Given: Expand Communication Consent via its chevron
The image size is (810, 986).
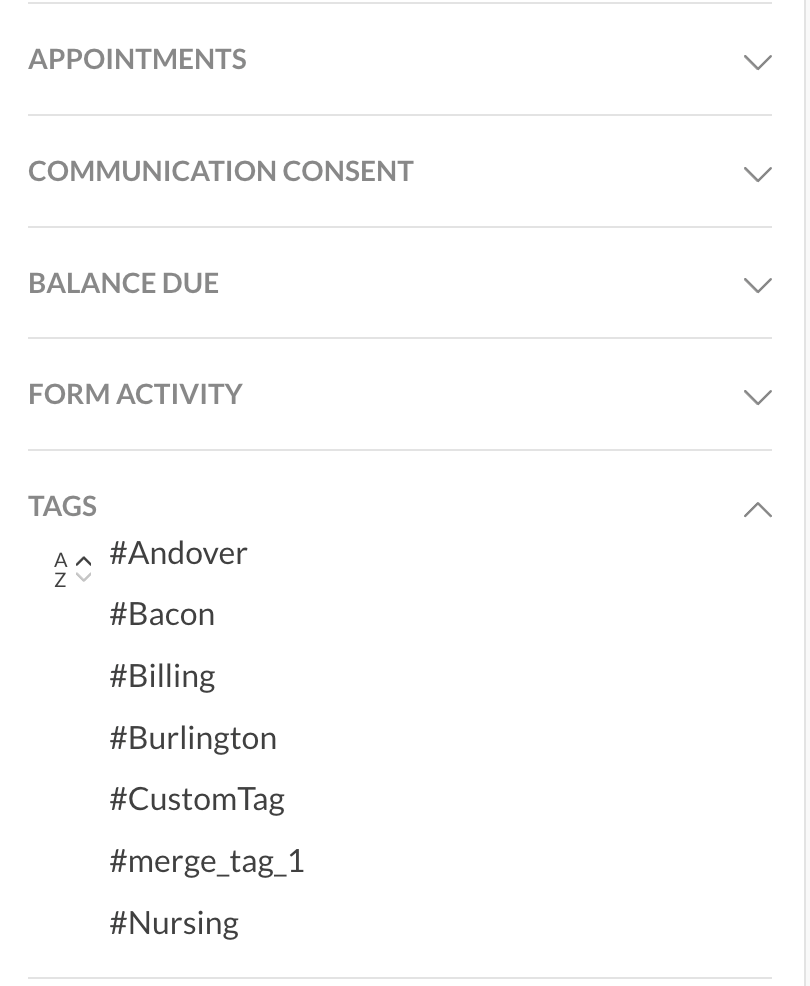Looking at the screenshot, I should coord(758,174).
